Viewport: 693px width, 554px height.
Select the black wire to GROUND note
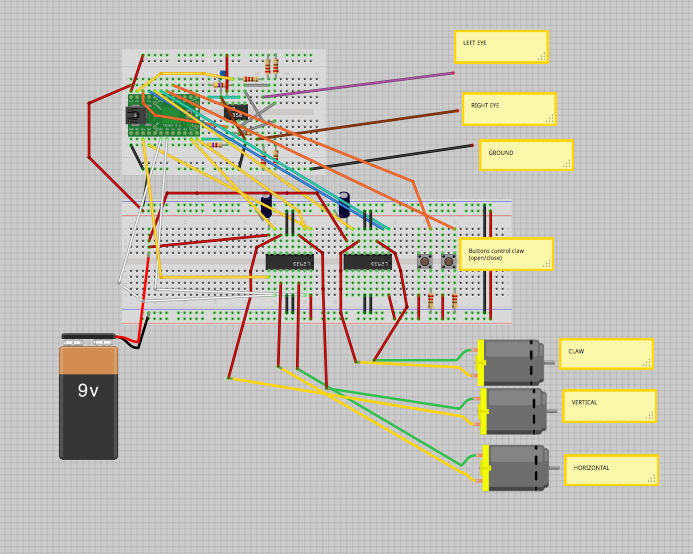click(392, 157)
